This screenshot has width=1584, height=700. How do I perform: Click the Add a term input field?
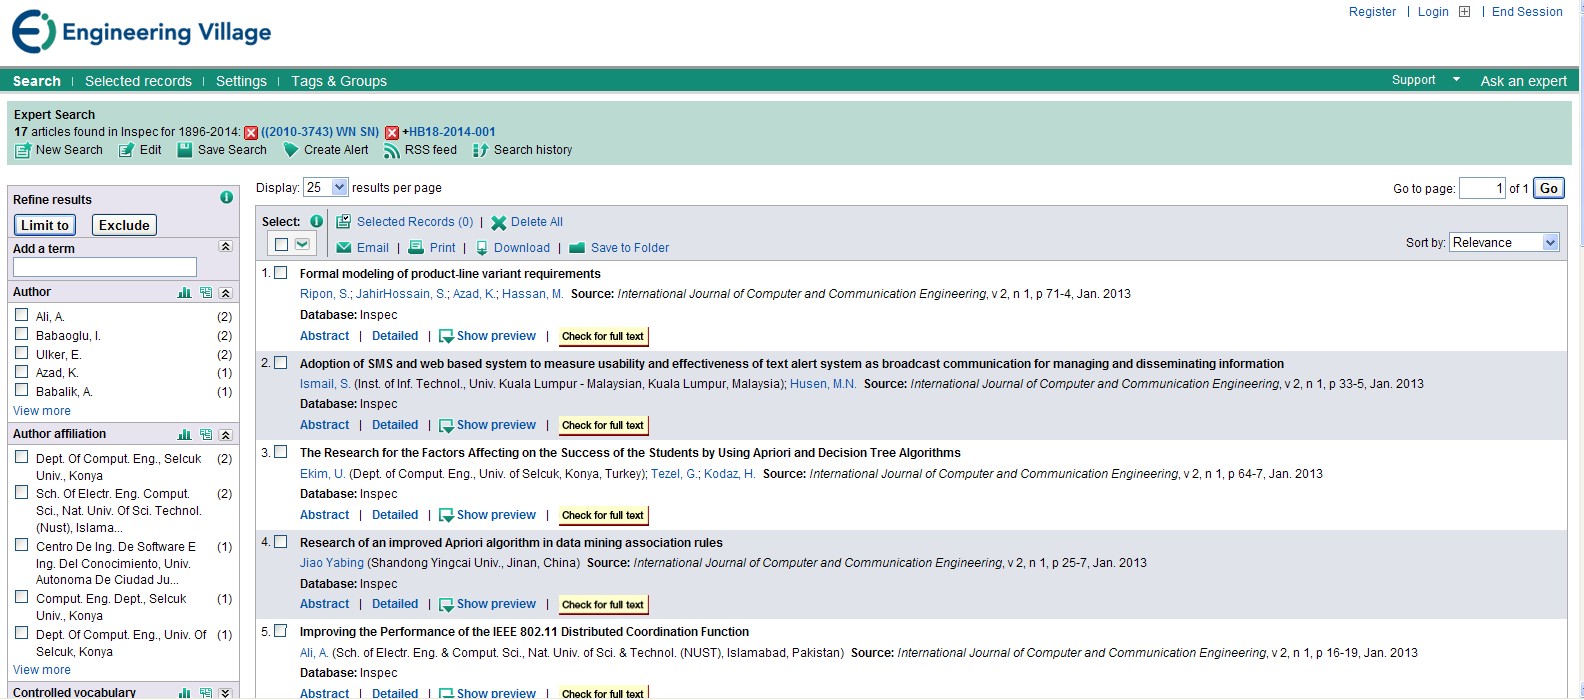pos(105,267)
